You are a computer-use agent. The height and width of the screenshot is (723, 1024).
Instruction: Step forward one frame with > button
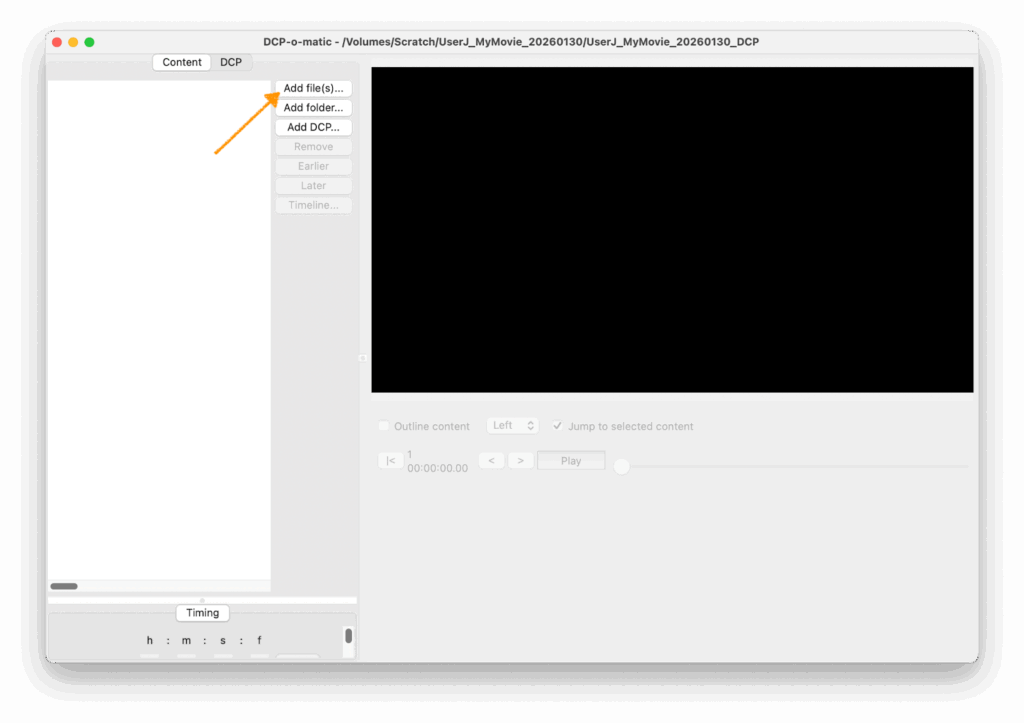point(520,461)
